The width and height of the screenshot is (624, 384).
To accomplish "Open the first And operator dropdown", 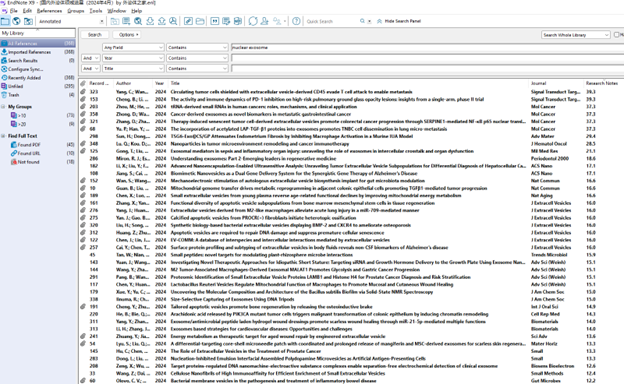I will tap(90, 58).
